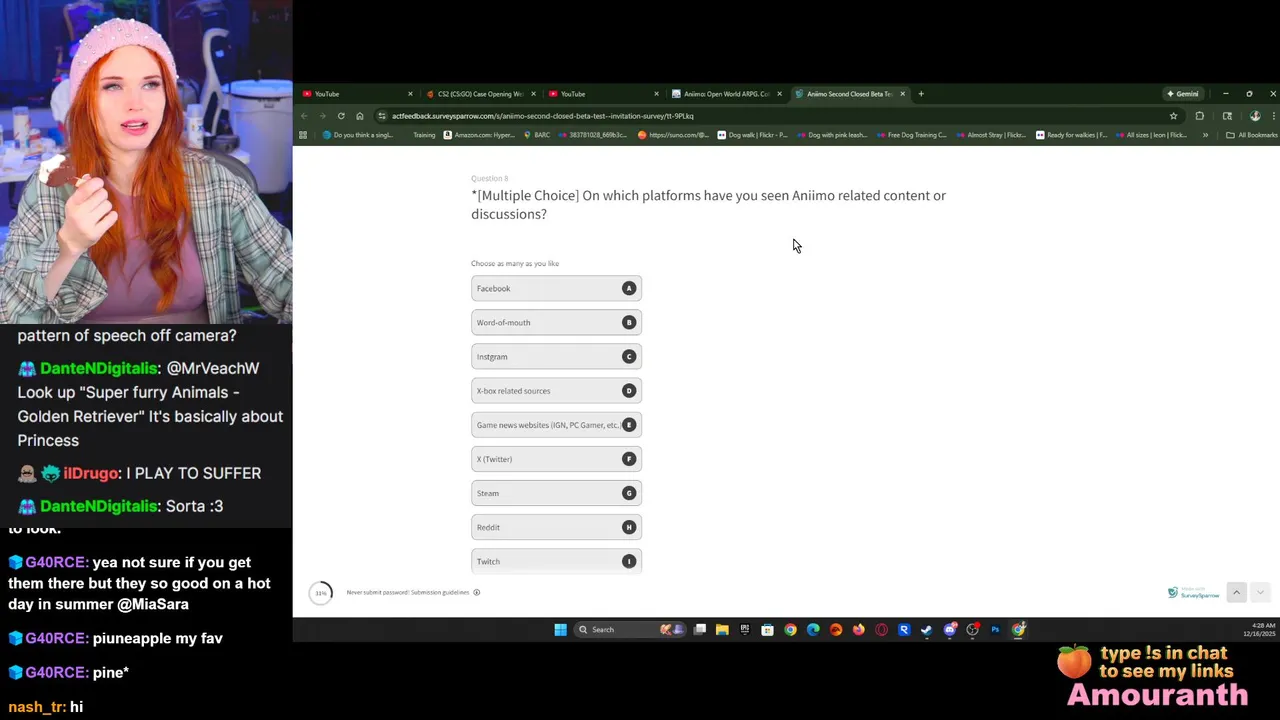The height and width of the screenshot is (720, 1280).
Task: Go back using browser back arrow
Action: point(304,116)
